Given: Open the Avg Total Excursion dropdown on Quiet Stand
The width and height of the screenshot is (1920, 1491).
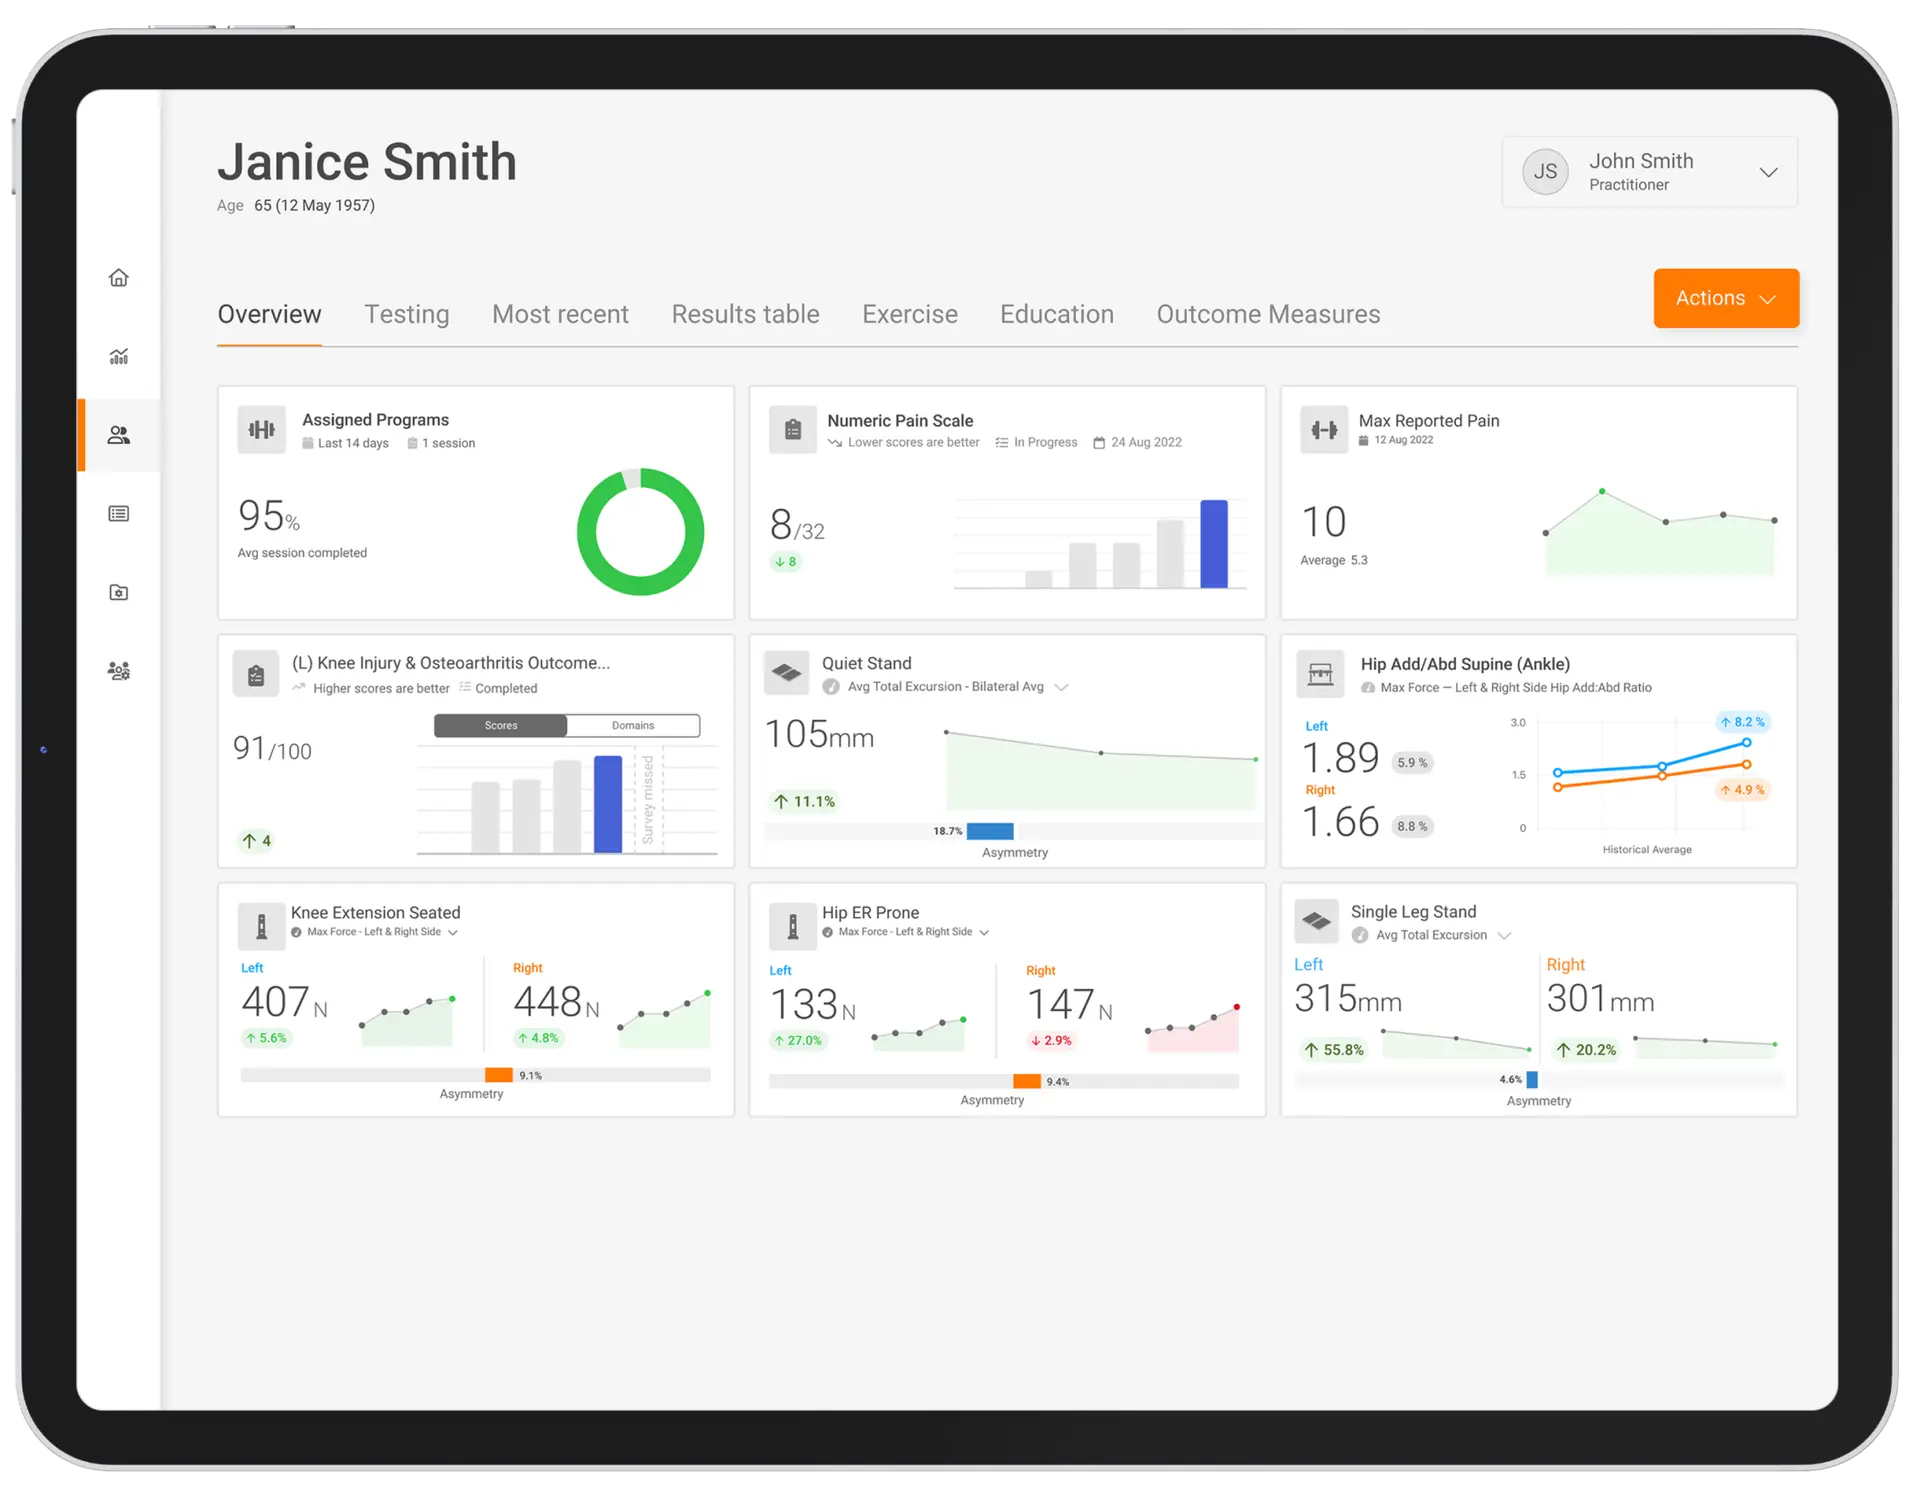Looking at the screenshot, I should (1063, 687).
